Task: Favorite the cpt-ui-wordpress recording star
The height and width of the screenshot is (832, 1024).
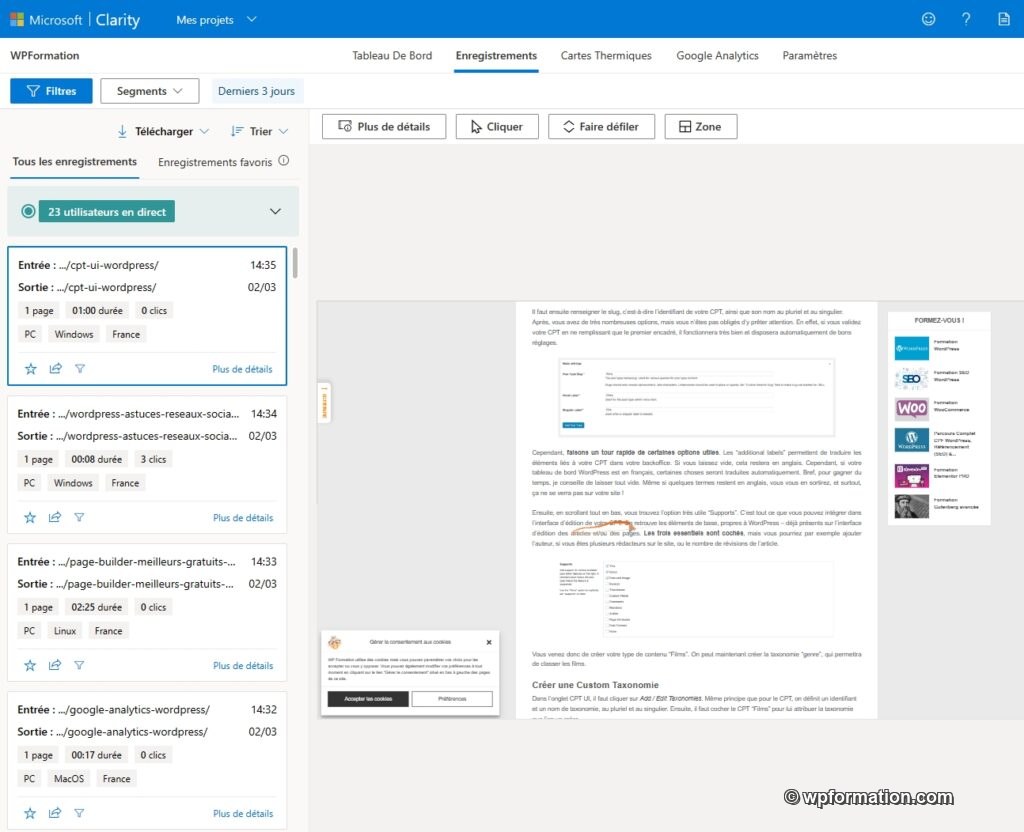Action: click(31, 368)
